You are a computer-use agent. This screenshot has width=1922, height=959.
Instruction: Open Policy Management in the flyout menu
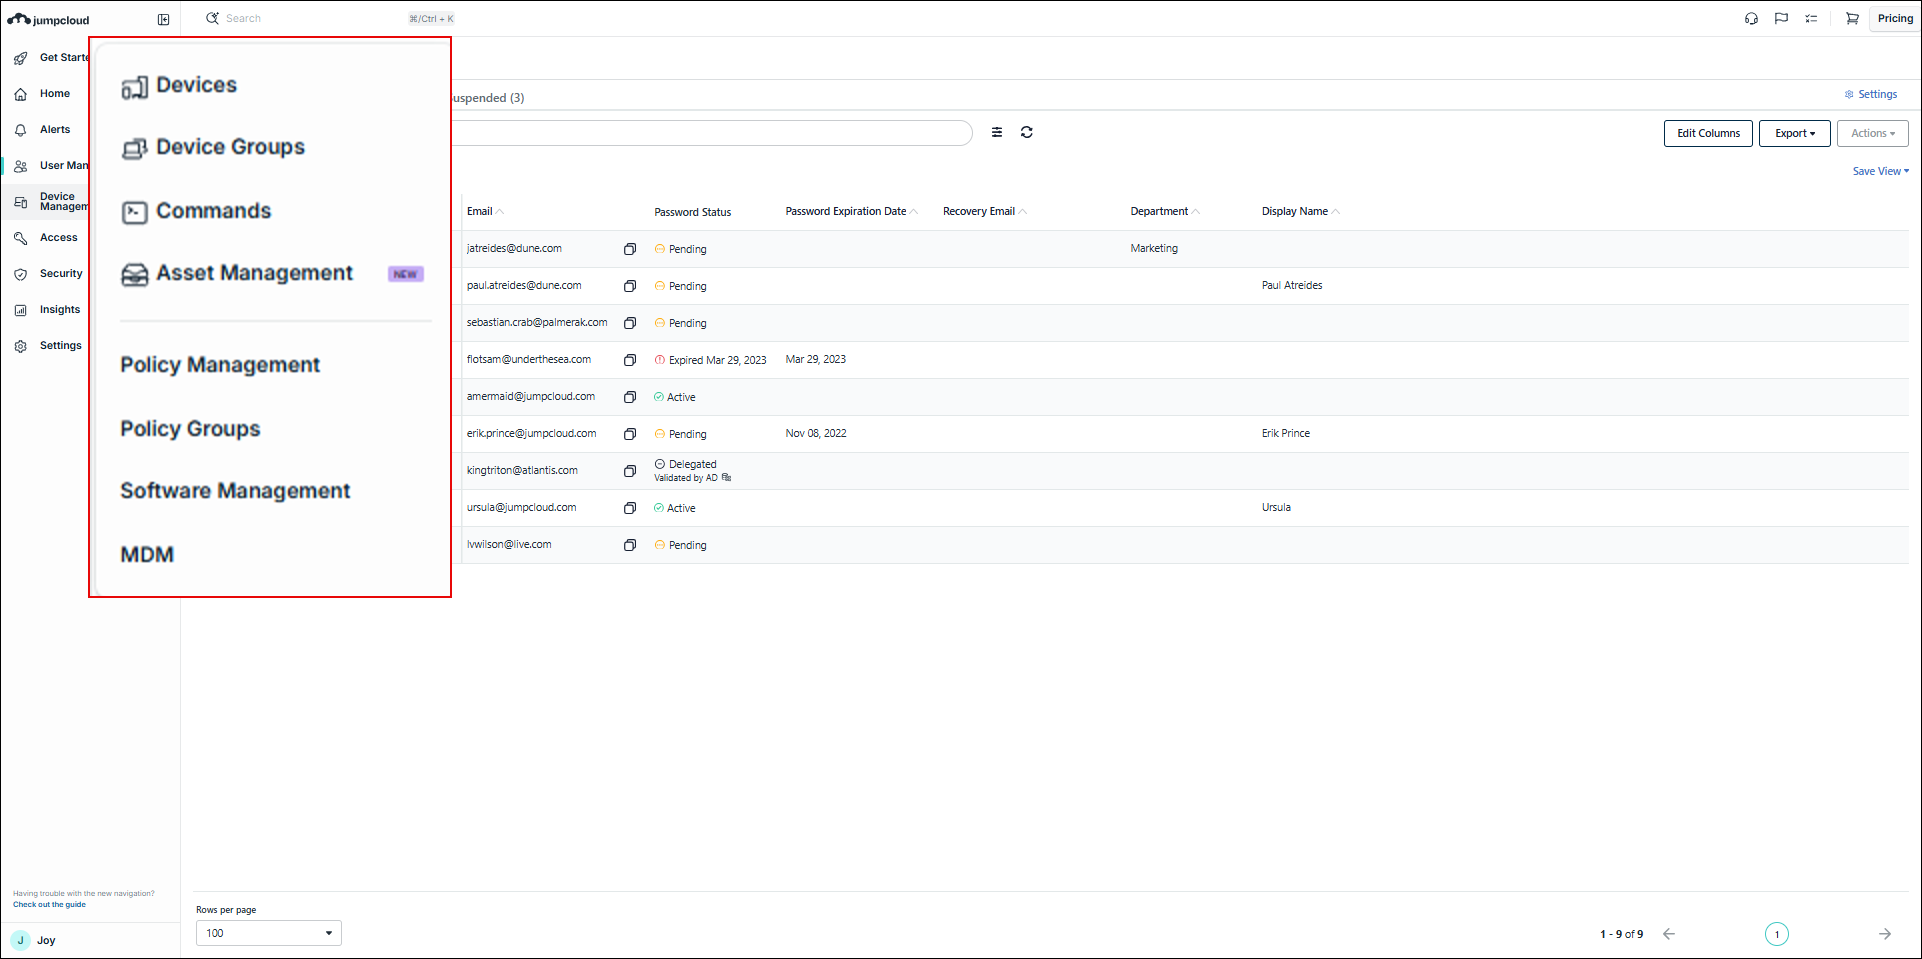click(x=220, y=365)
